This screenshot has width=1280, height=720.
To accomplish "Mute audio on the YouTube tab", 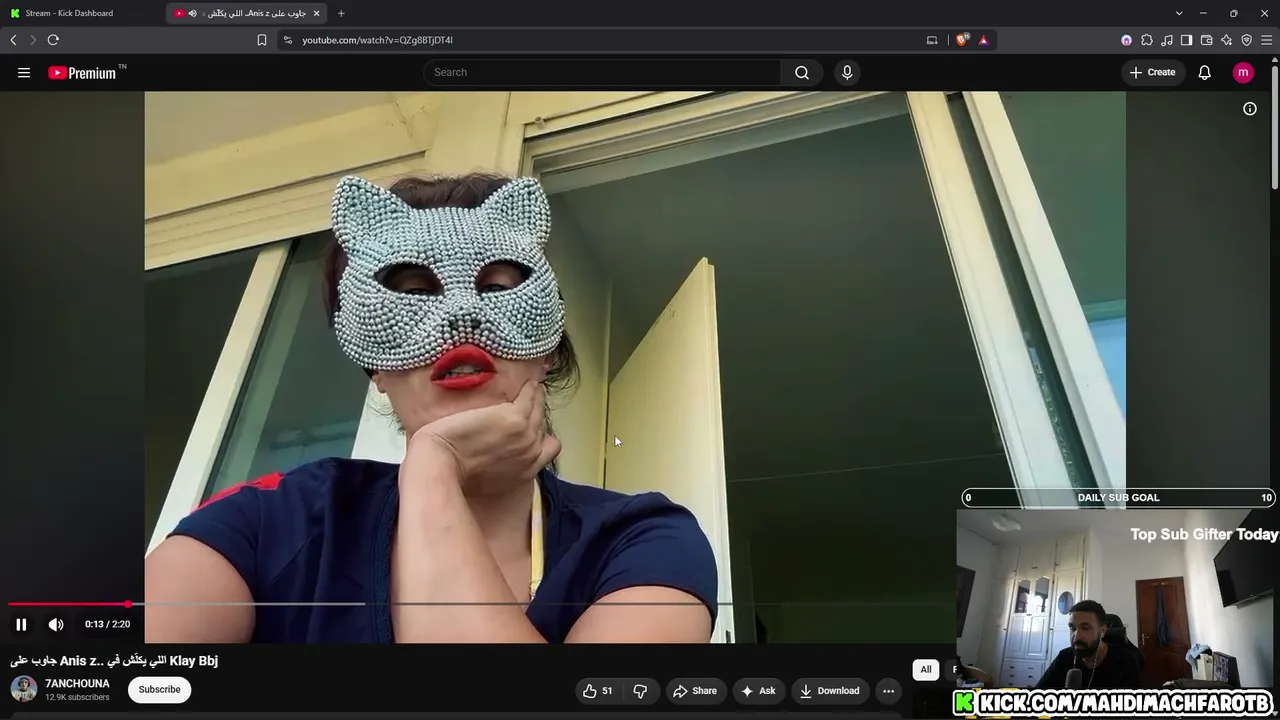I will pyautogui.click(x=193, y=13).
